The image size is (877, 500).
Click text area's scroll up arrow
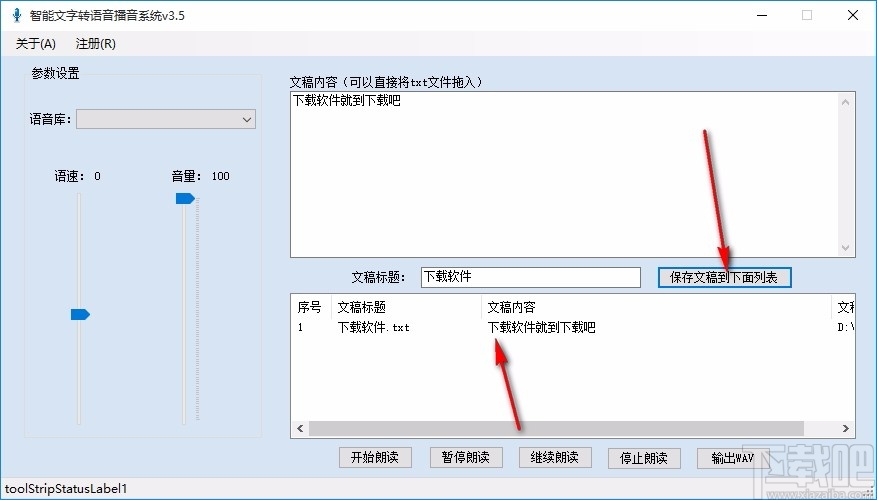(x=846, y=102)
